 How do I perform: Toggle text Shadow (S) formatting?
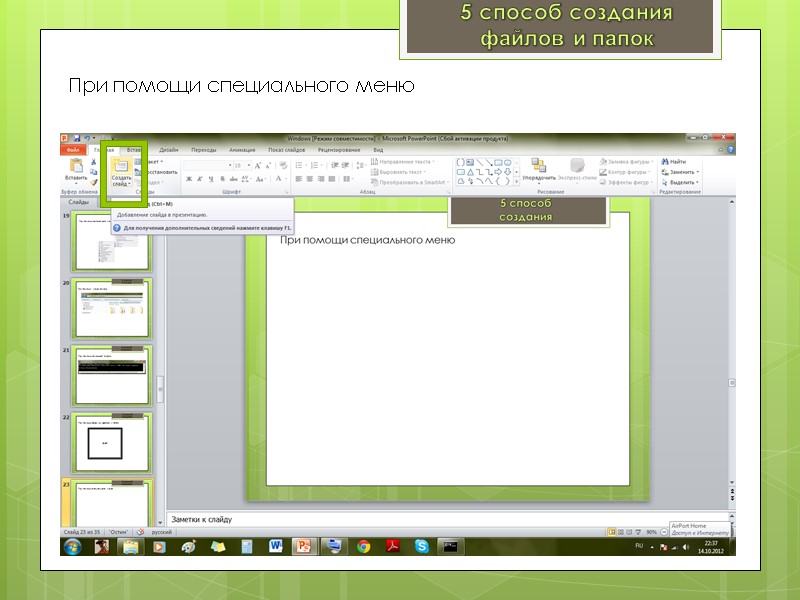222,179
